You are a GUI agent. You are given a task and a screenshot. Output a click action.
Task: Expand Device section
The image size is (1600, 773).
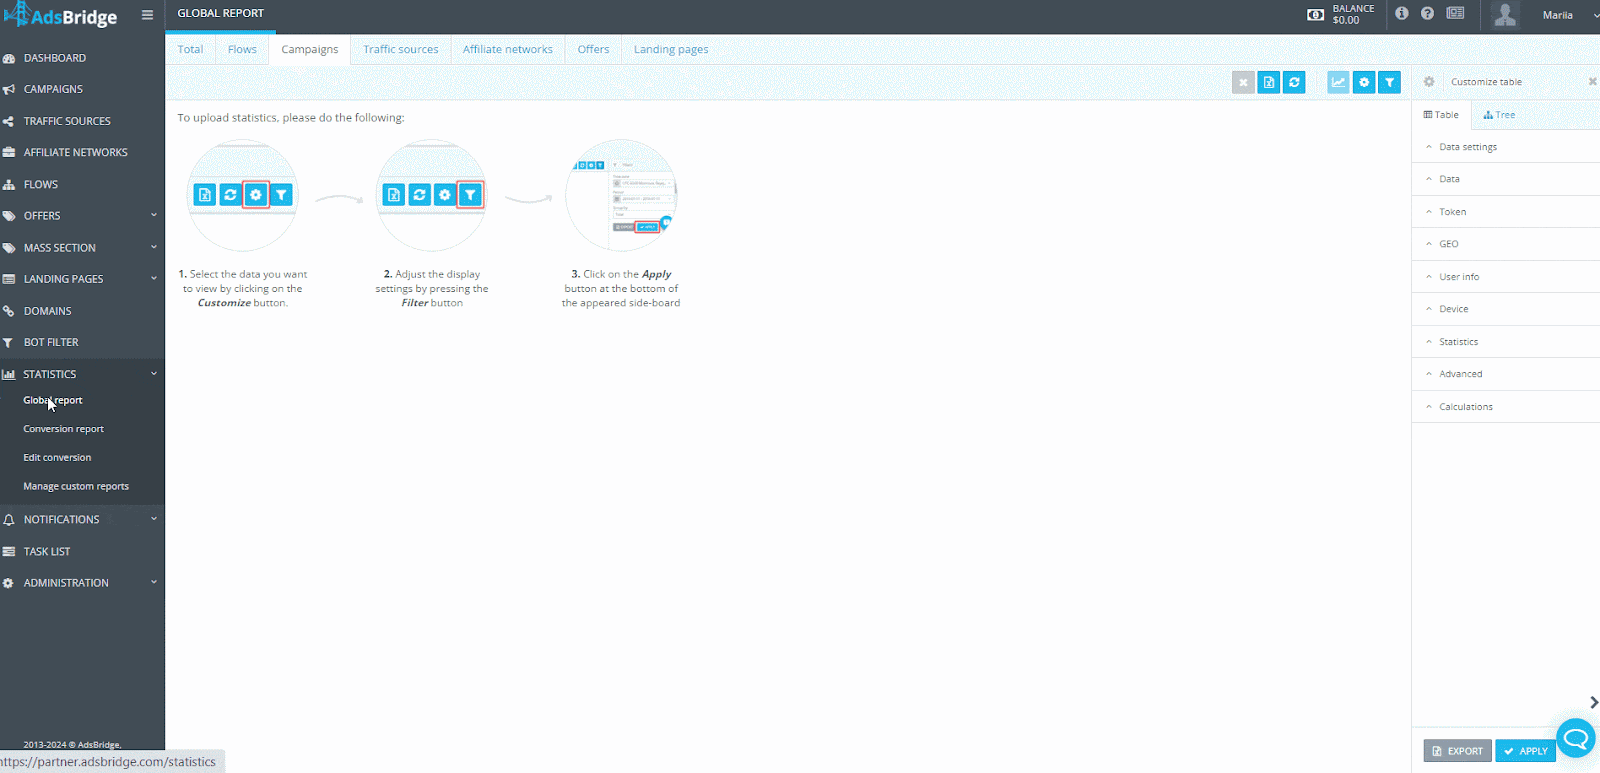1506,309
